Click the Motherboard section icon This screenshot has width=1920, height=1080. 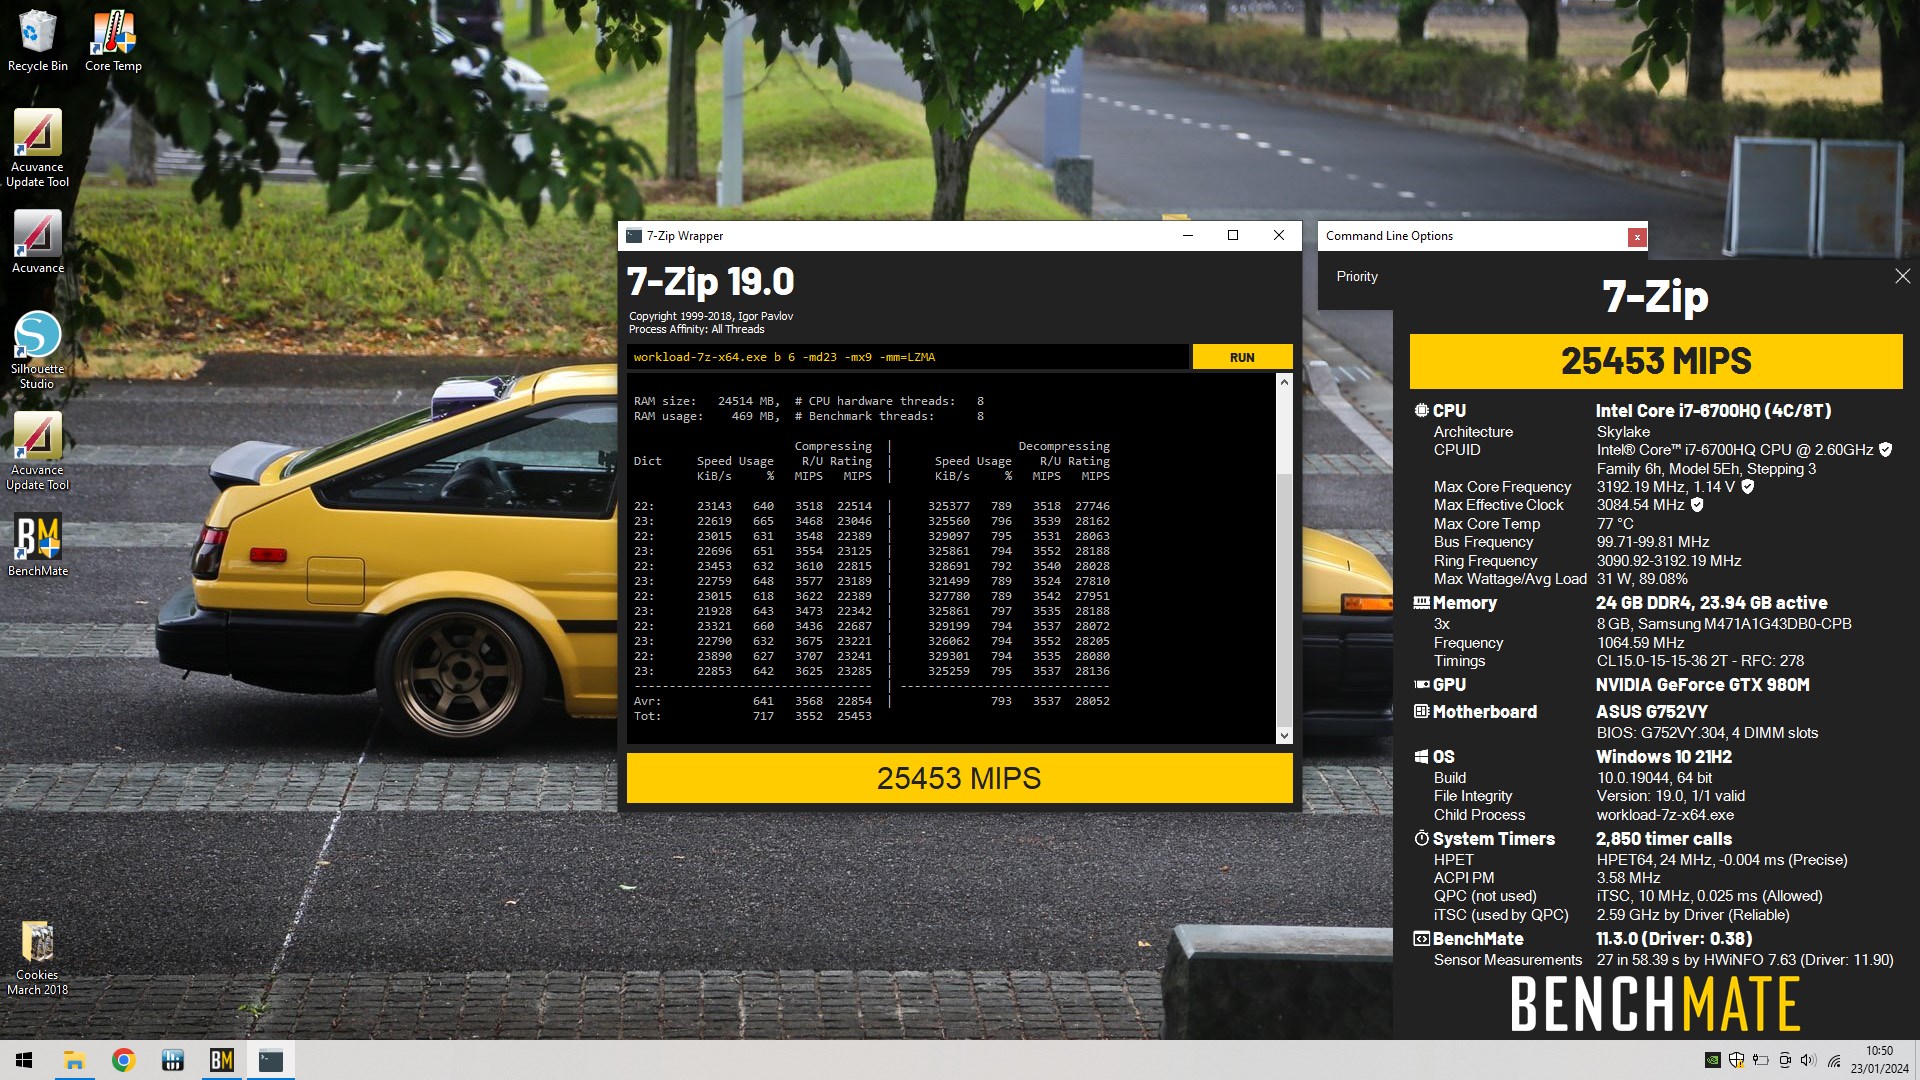[x=1421, y=712]
